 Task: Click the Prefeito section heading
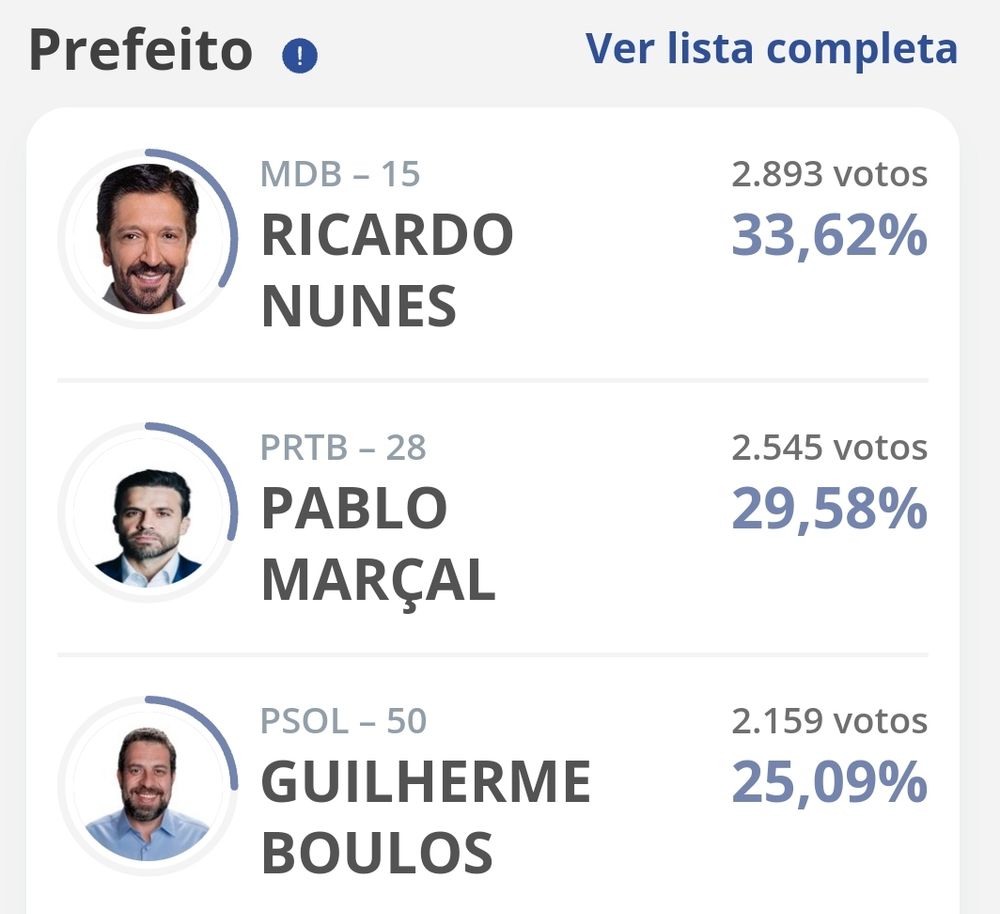[x=140, y=50]
